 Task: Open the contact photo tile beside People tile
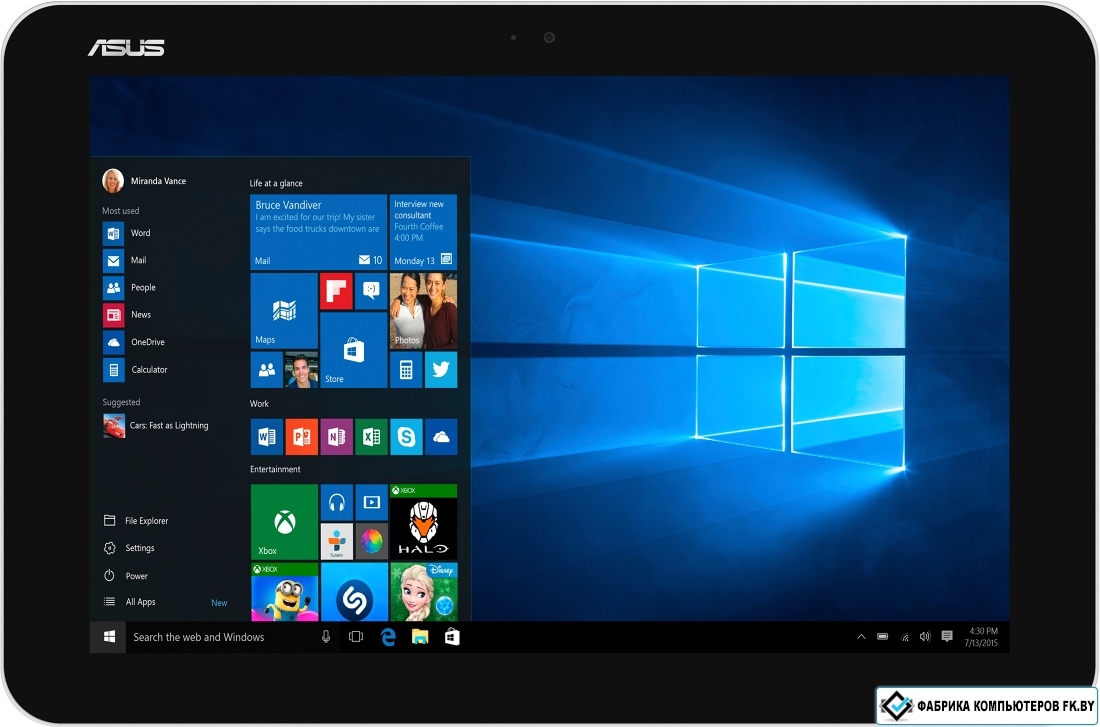[301, 370]
